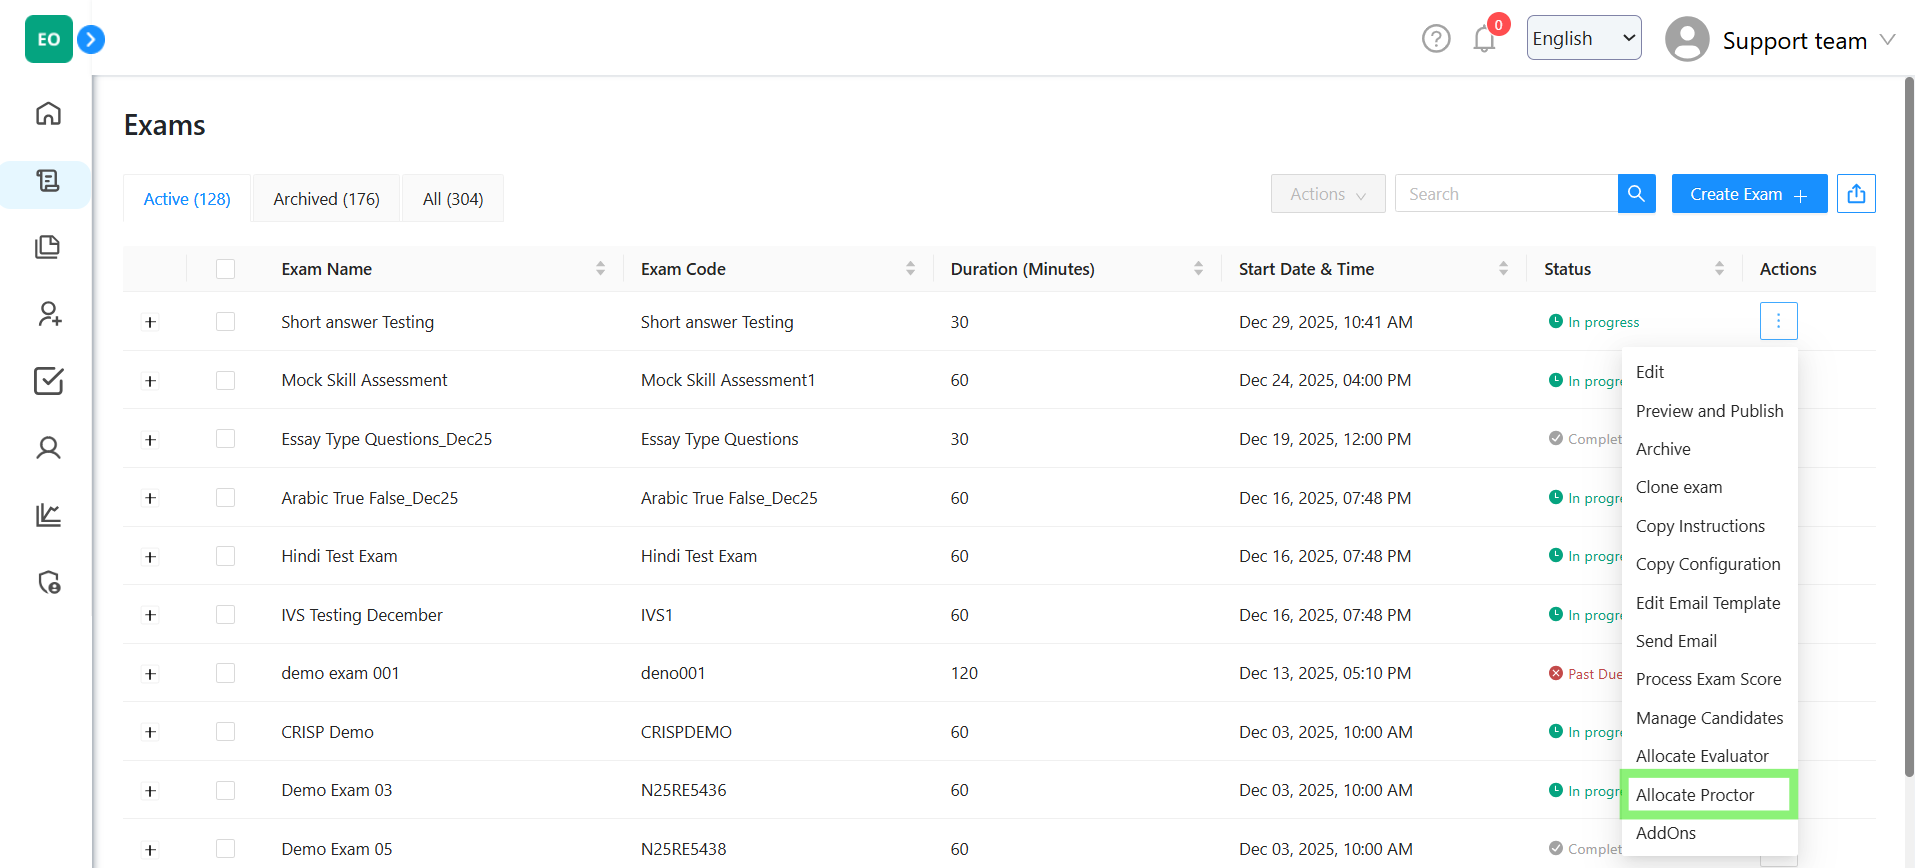Tick the checkbox for Mock Skill Assessment
This screenshot has width=1915, height=868.
[x=226, y=381]
